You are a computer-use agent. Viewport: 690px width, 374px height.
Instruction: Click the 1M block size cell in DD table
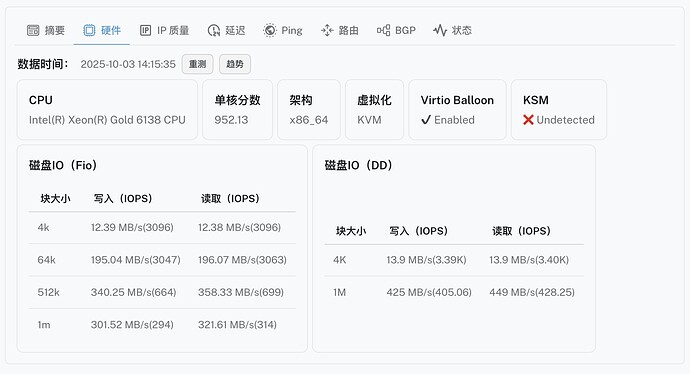[x=339, y=292]
